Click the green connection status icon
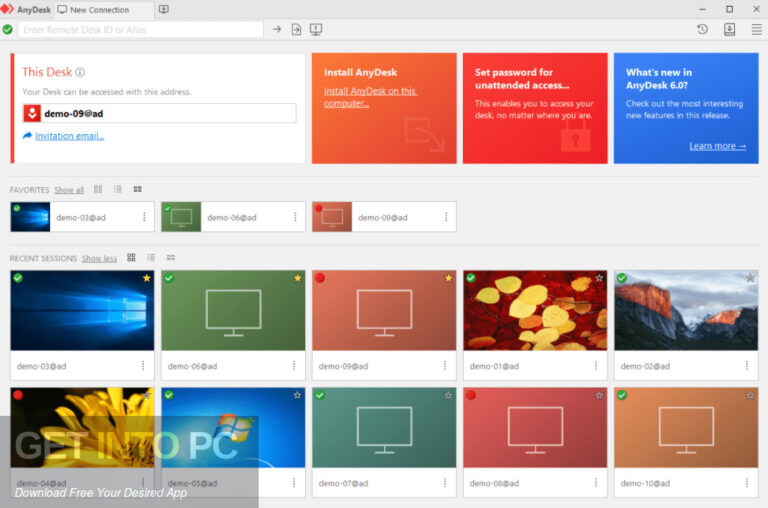Viewport: 768px width, 508px height. (x=7, y=29)
